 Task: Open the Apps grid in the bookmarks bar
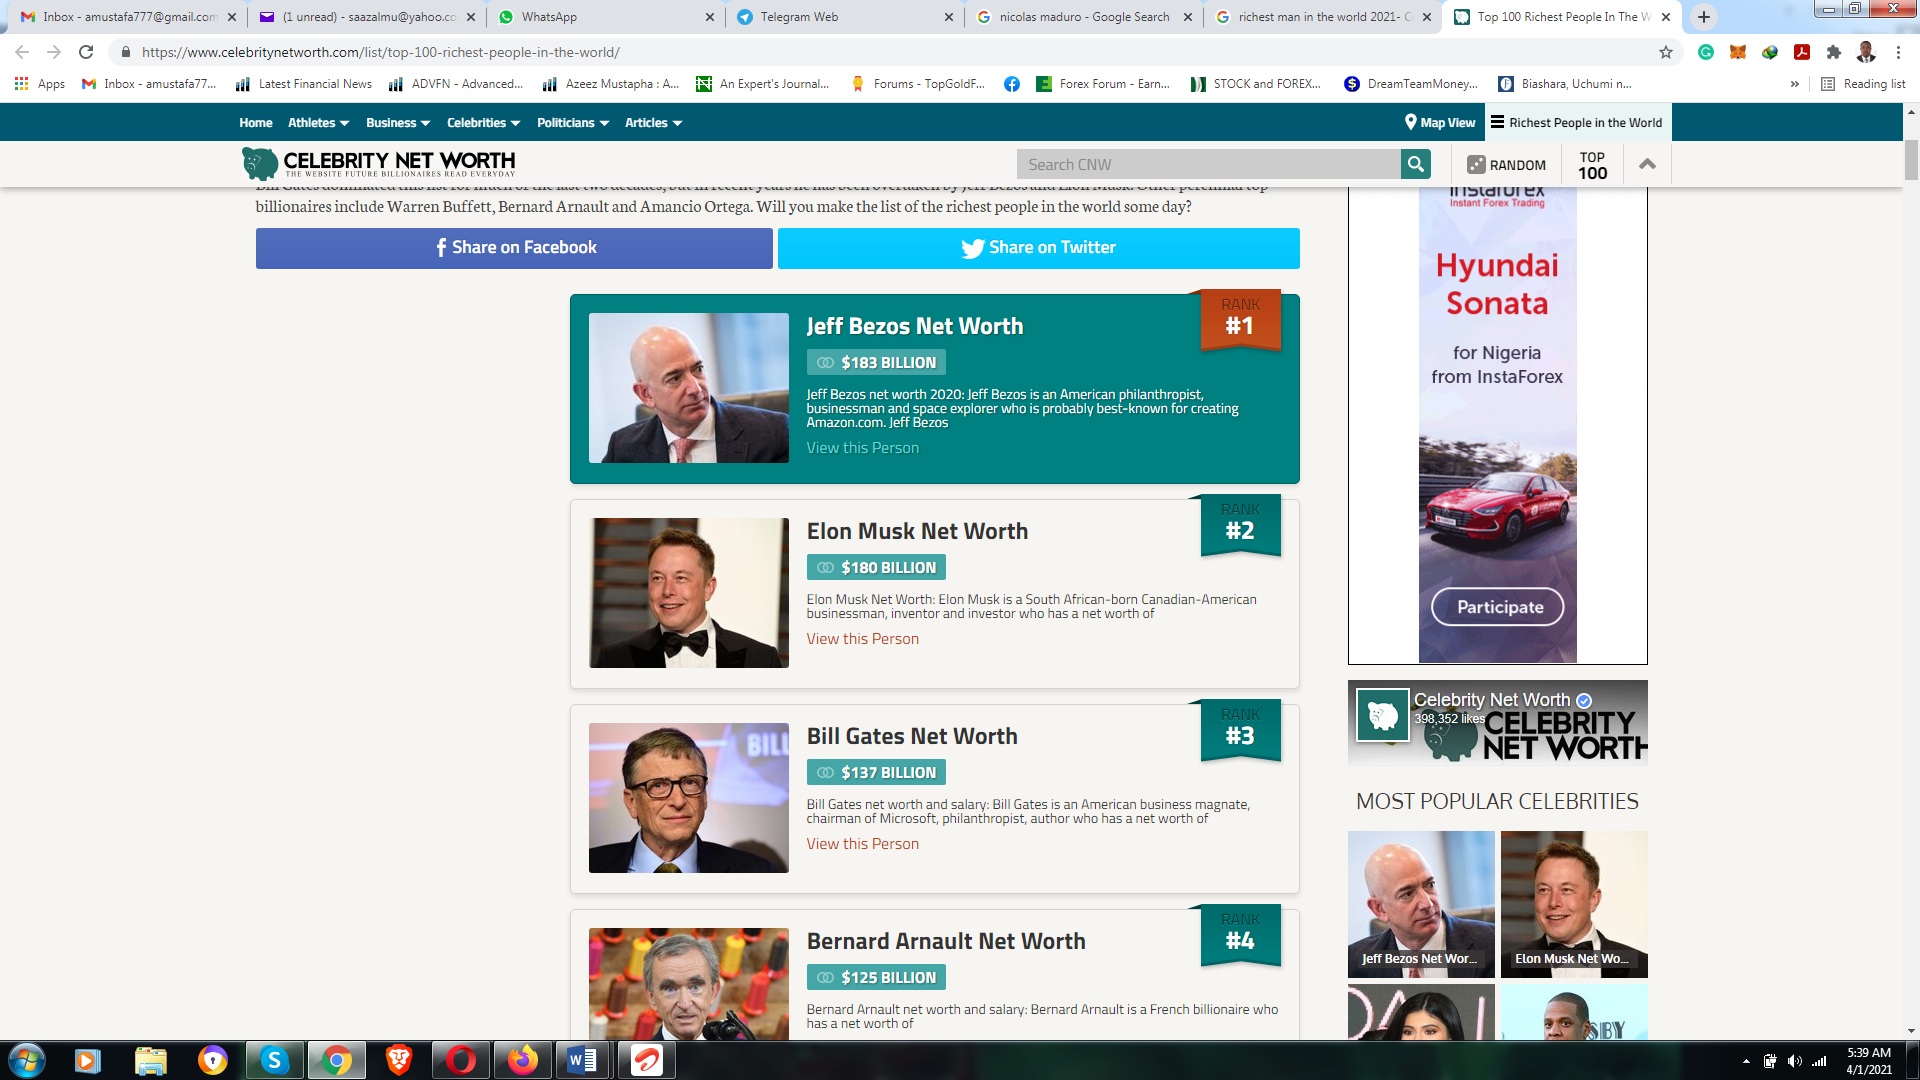40,84
